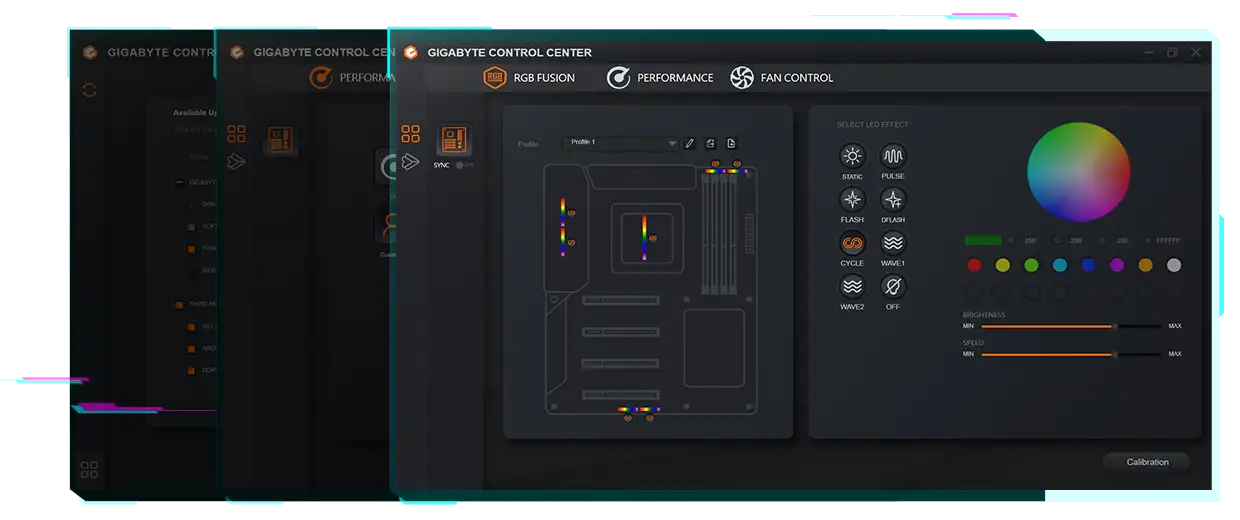Open the RGB Fusion tab

(x=530, y=77)
